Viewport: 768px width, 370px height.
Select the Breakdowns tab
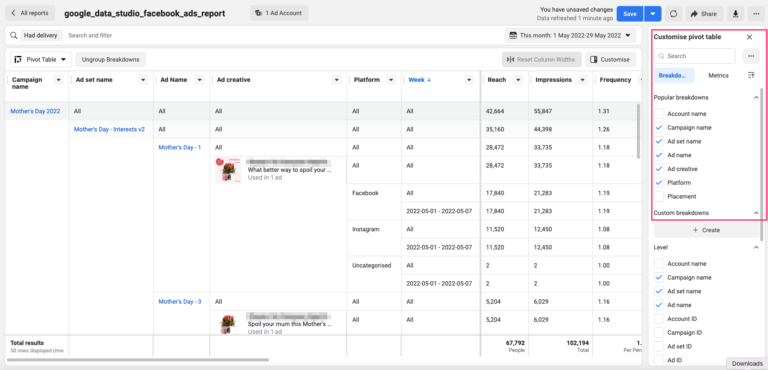click(x=674, y=75)
